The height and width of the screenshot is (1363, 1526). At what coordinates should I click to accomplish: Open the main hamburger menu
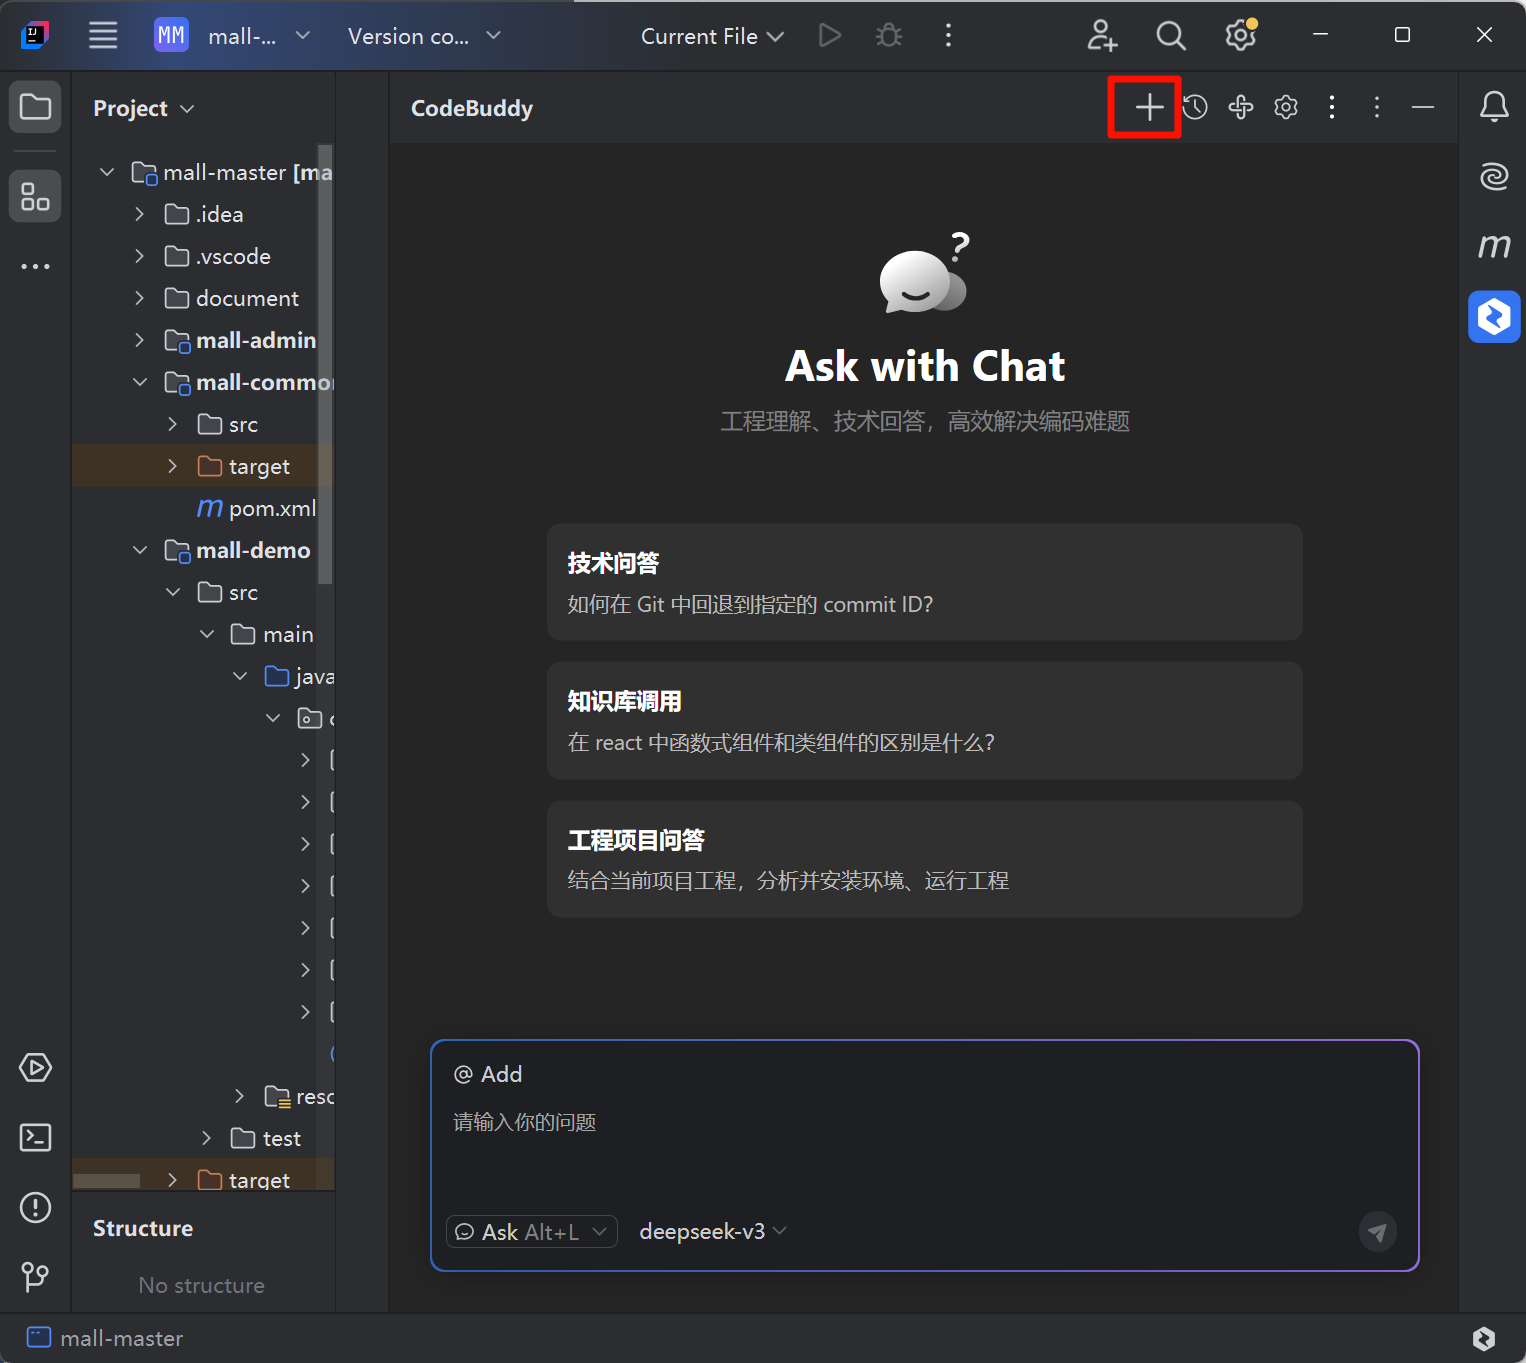[103, 36]
